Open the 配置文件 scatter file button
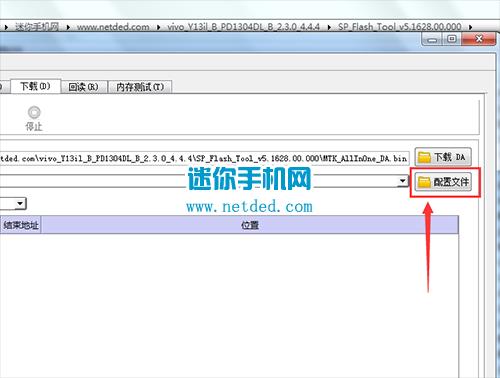Image resolution: width=500 pixels, height=378 pixels. click(x=443, y=182)
